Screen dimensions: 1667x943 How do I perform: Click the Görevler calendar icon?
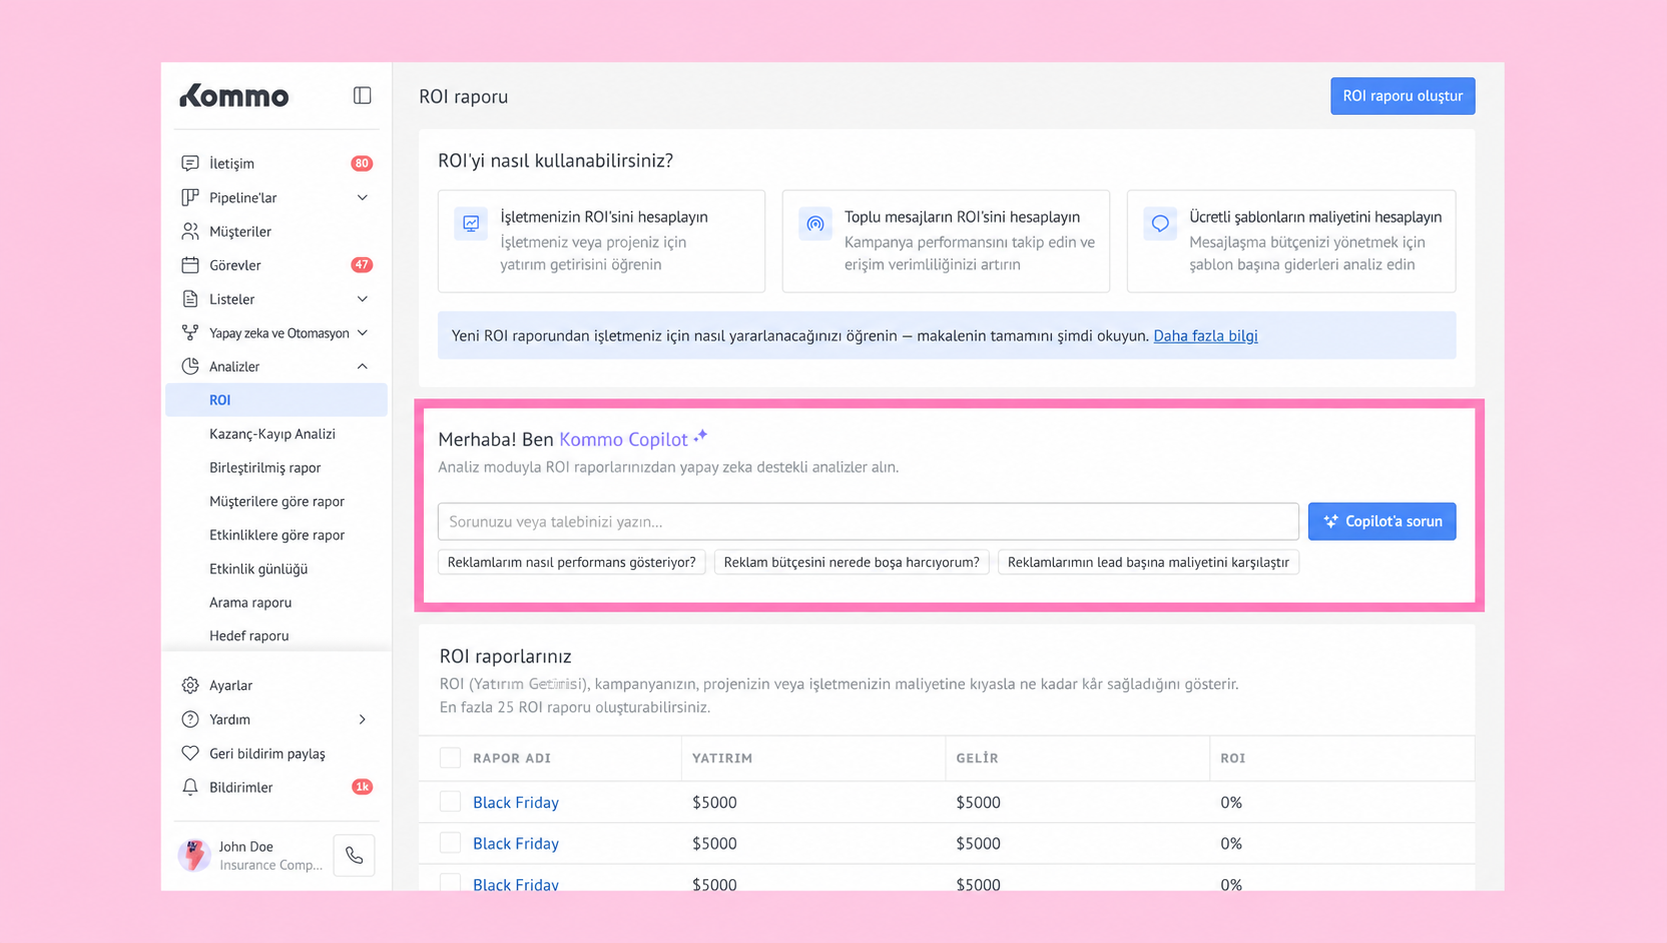[190, 265]
